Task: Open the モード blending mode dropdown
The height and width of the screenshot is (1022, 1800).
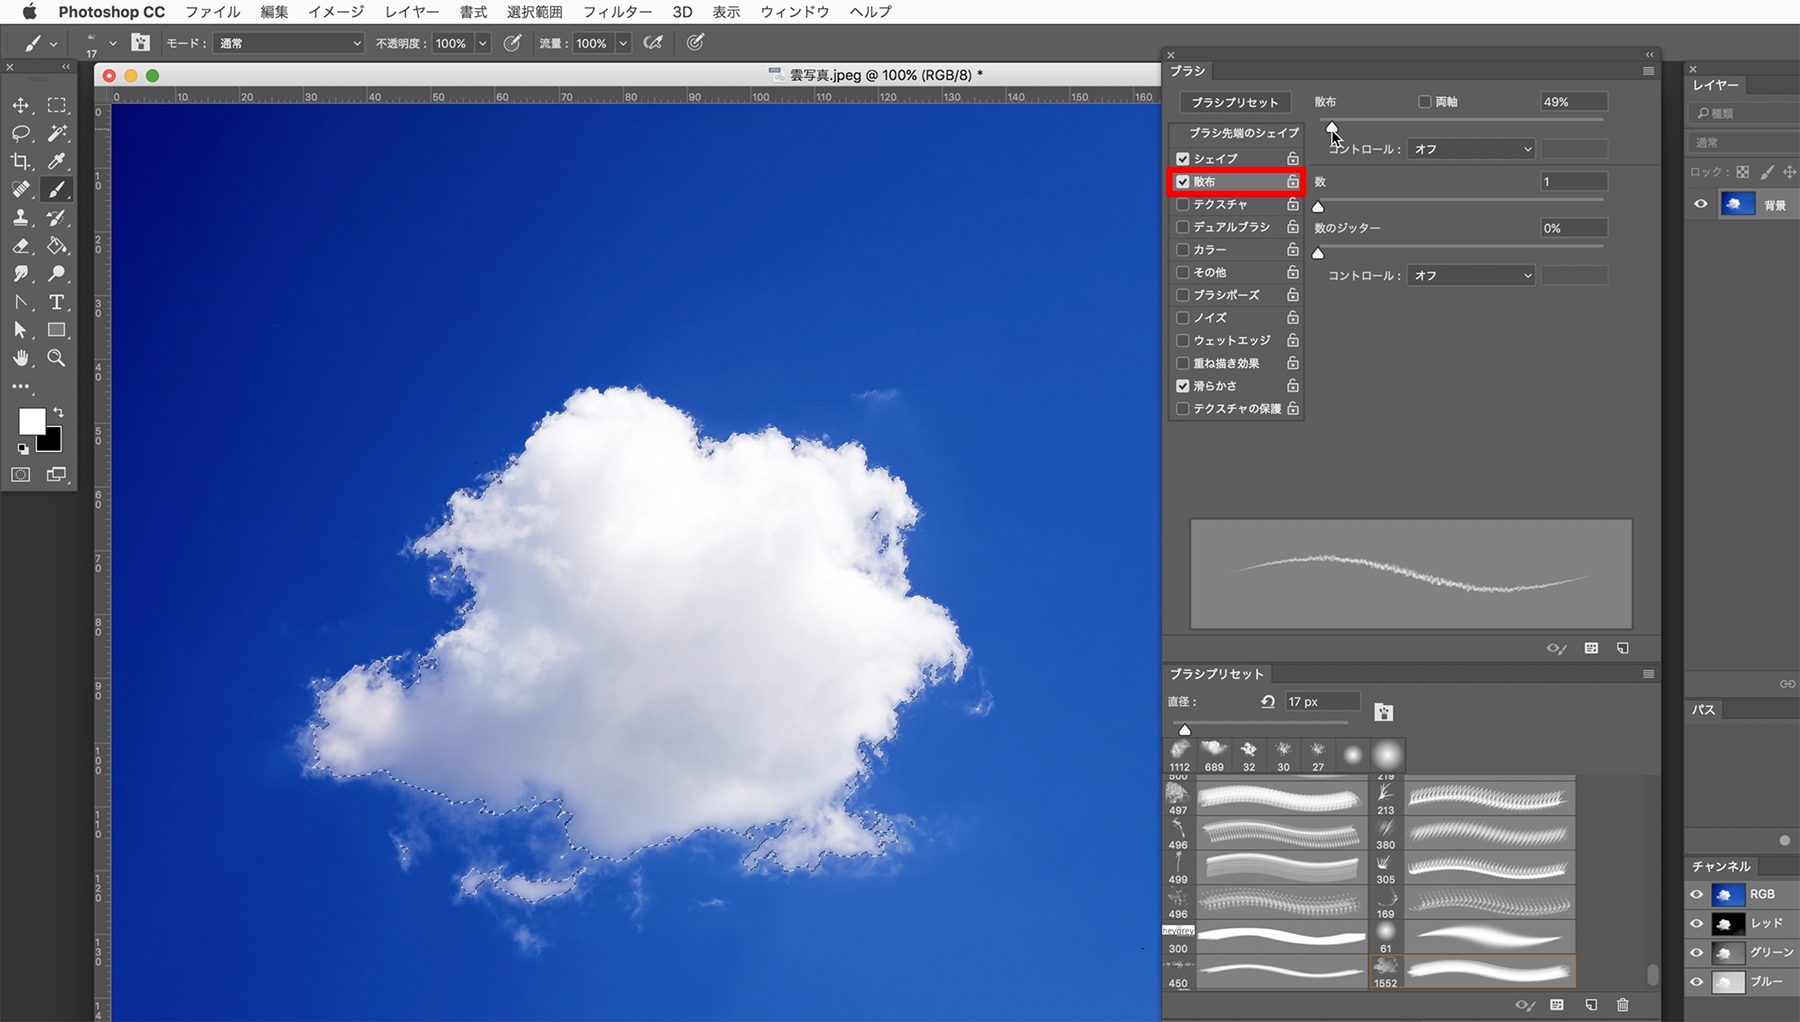Action: click(x=289, y=43)
